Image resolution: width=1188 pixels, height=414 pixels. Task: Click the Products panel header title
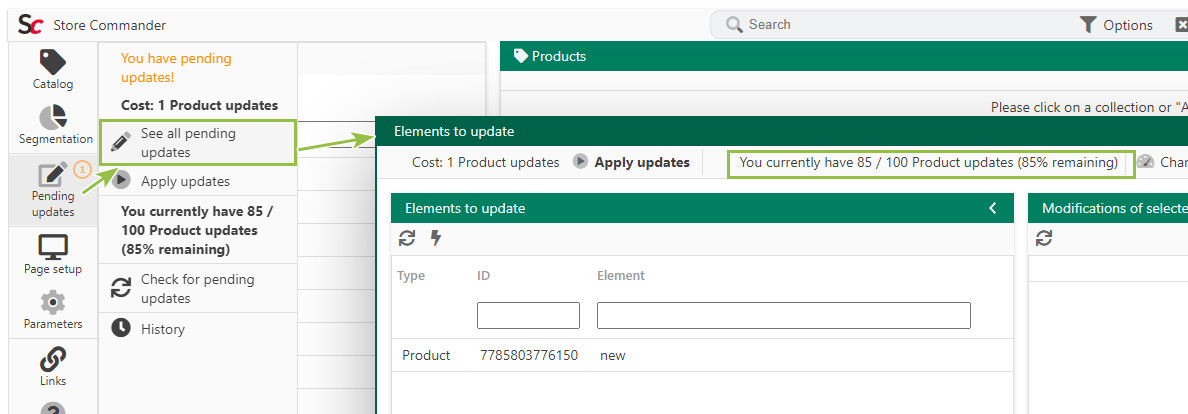click(x=558, y=56)
